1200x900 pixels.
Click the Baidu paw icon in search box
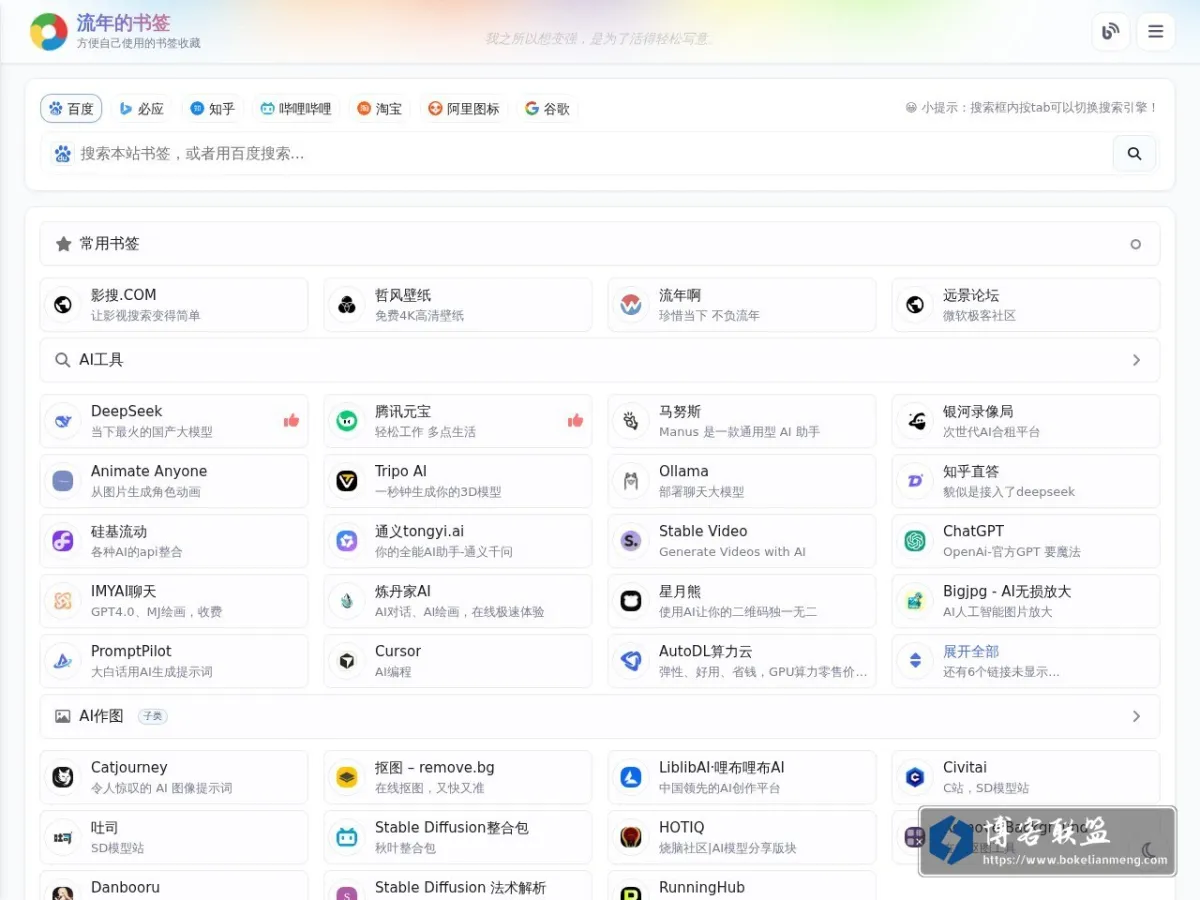click(x=63, y=154)
